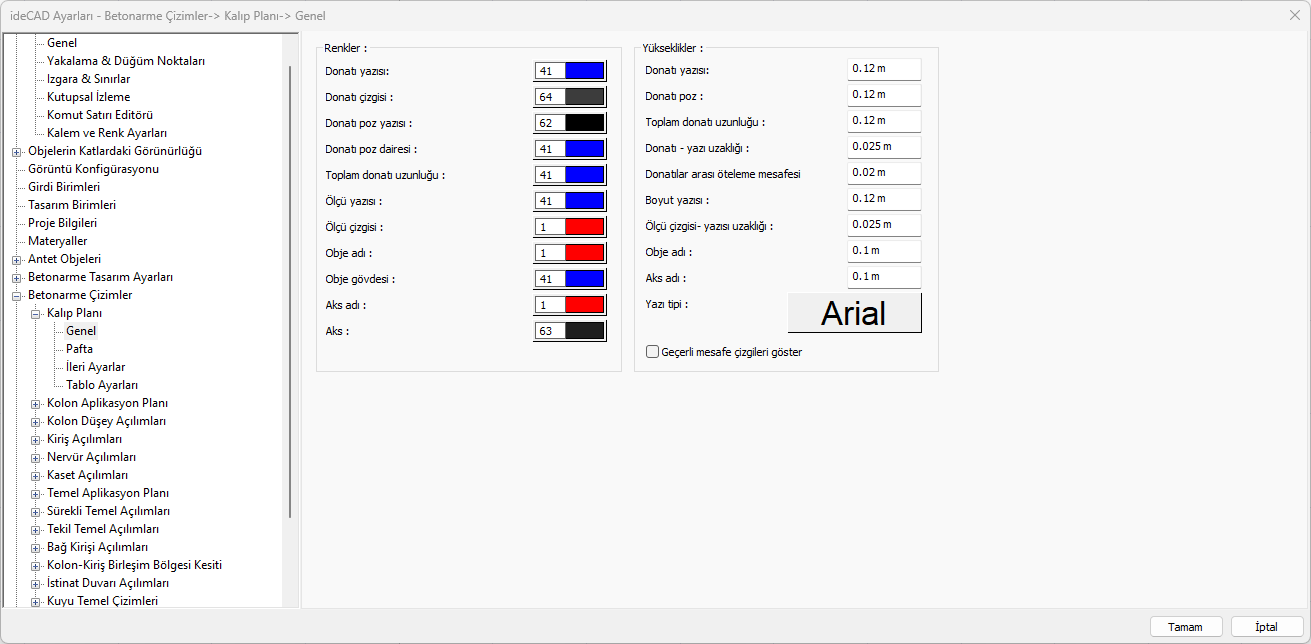This screenshot has height=644, width=1311.
Task: Select Izgara & Sınırlar tree item
Action: coord(89,79)
